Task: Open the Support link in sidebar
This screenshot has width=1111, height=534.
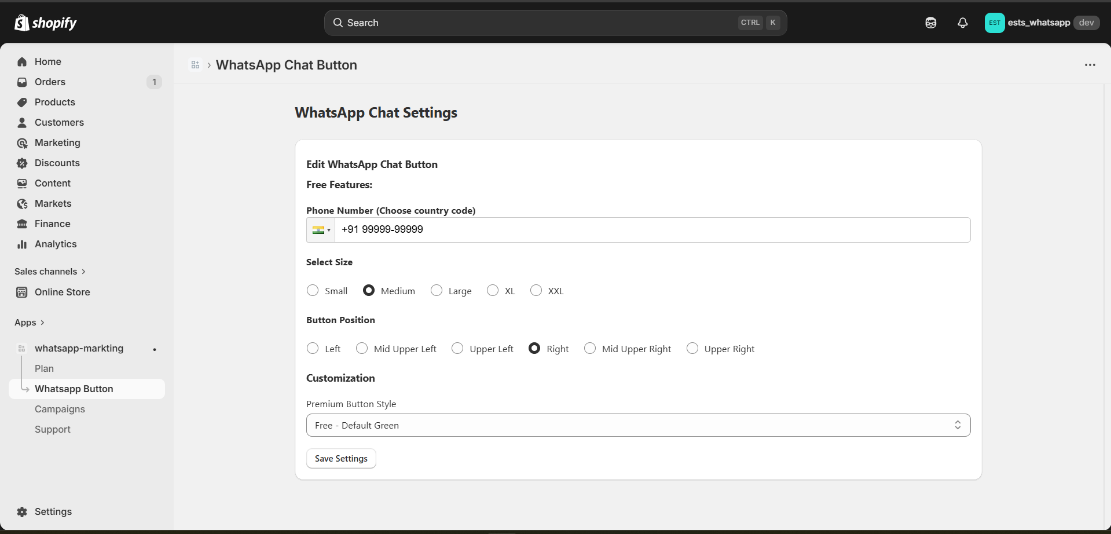Action: tap(53, 430)
